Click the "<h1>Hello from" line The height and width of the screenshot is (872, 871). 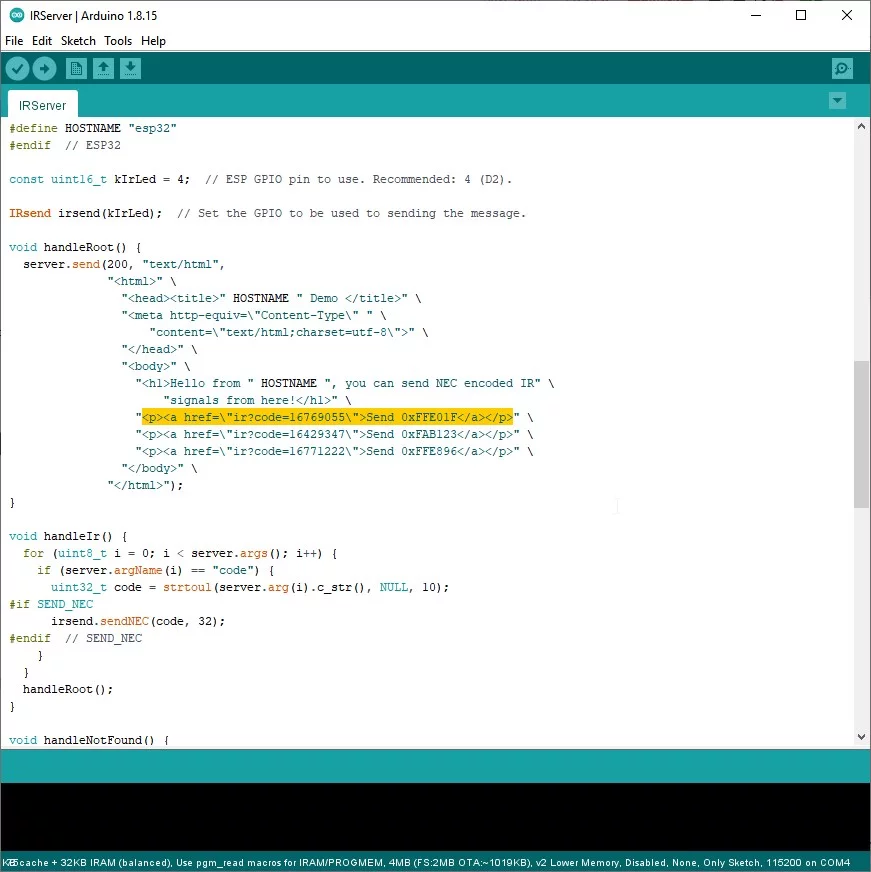click(345, 384)
